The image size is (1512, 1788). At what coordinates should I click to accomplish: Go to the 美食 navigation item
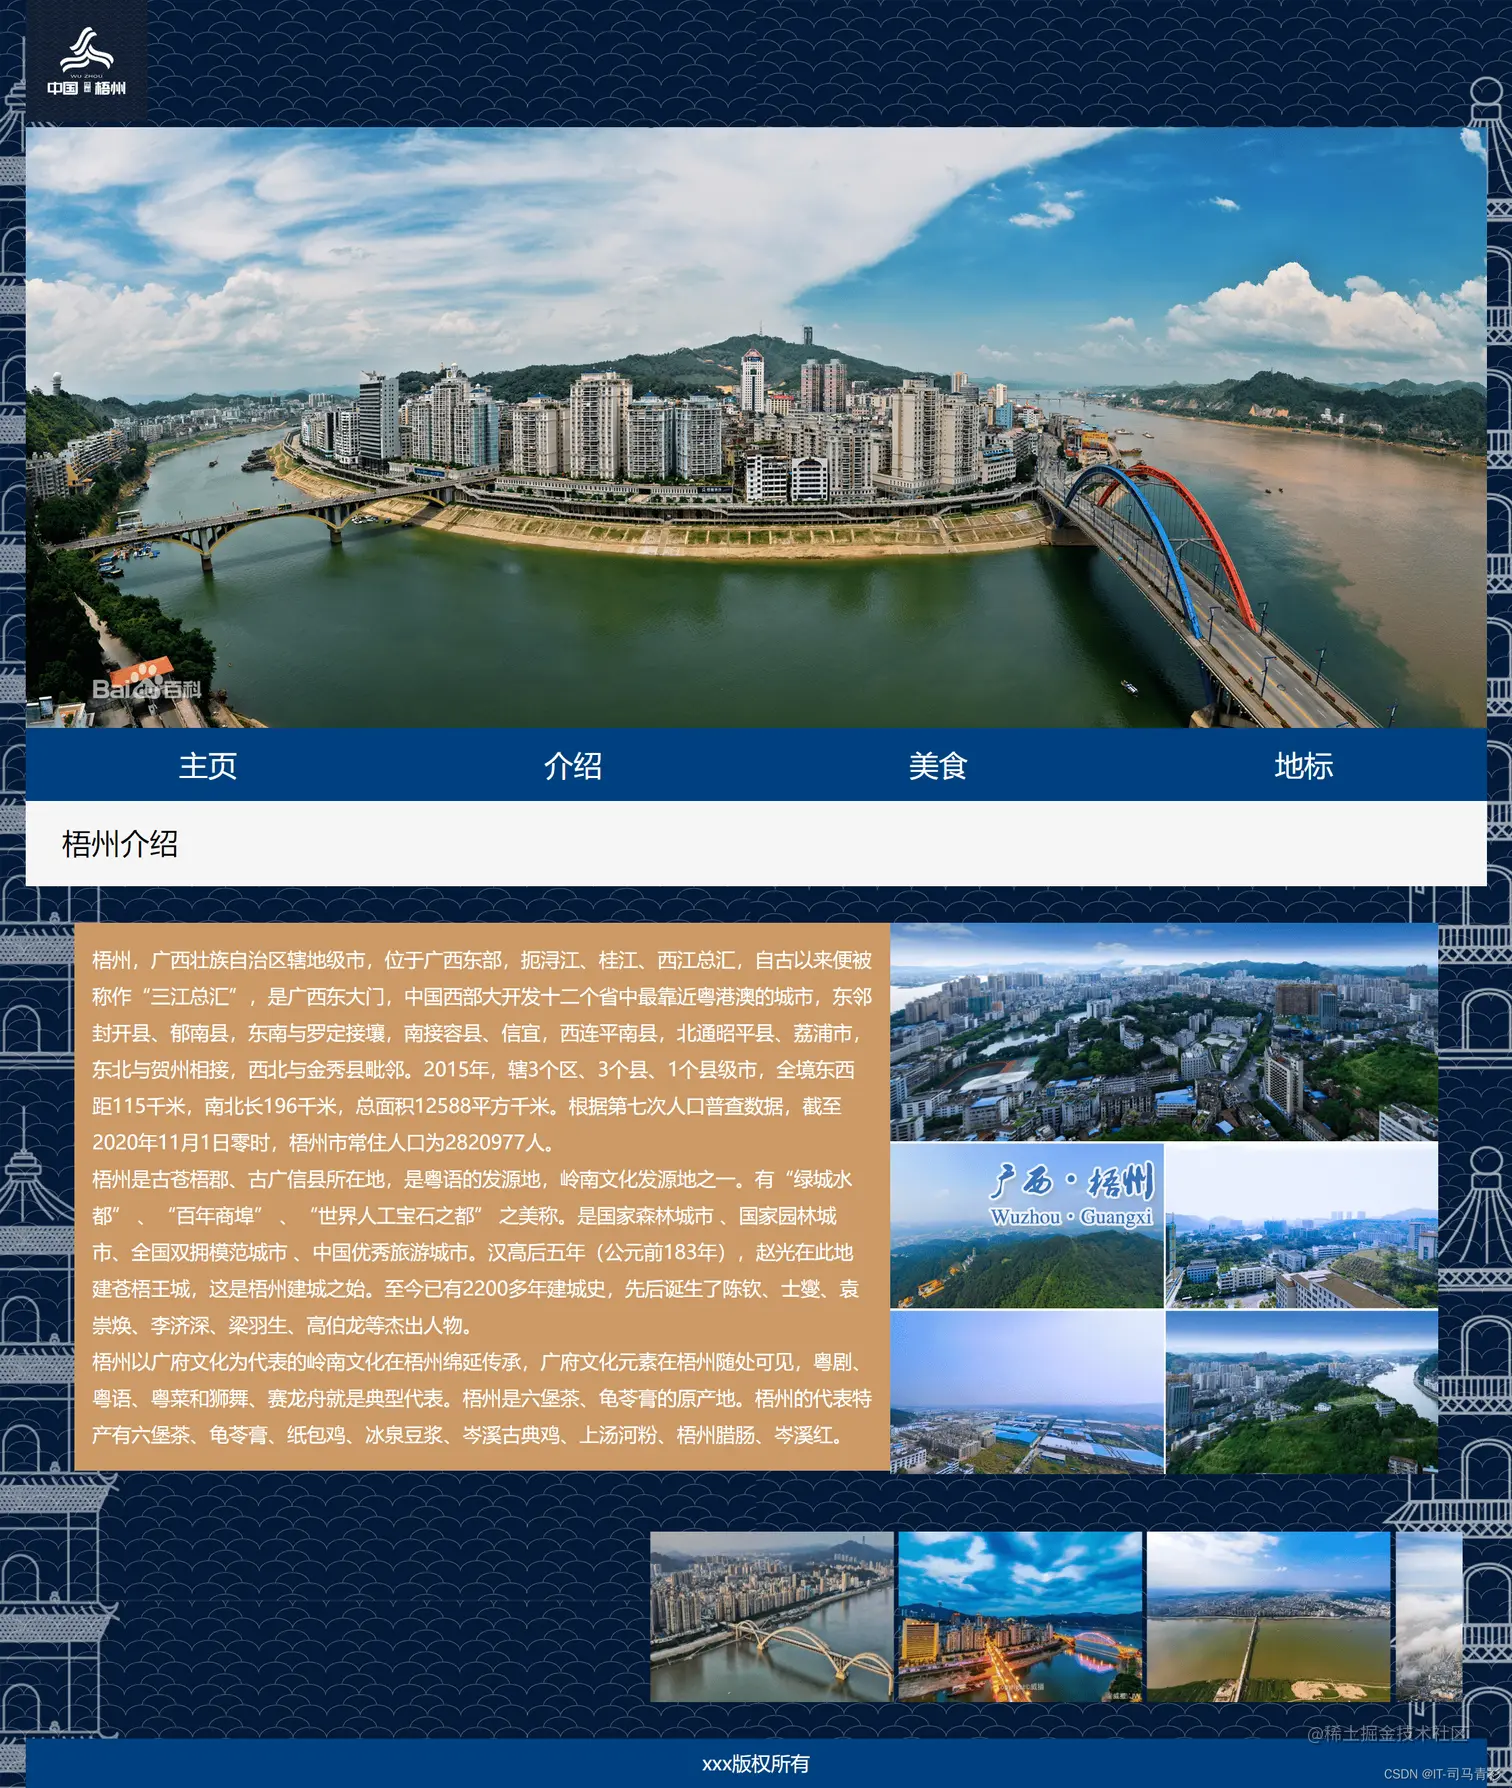(x=938, y=765)
